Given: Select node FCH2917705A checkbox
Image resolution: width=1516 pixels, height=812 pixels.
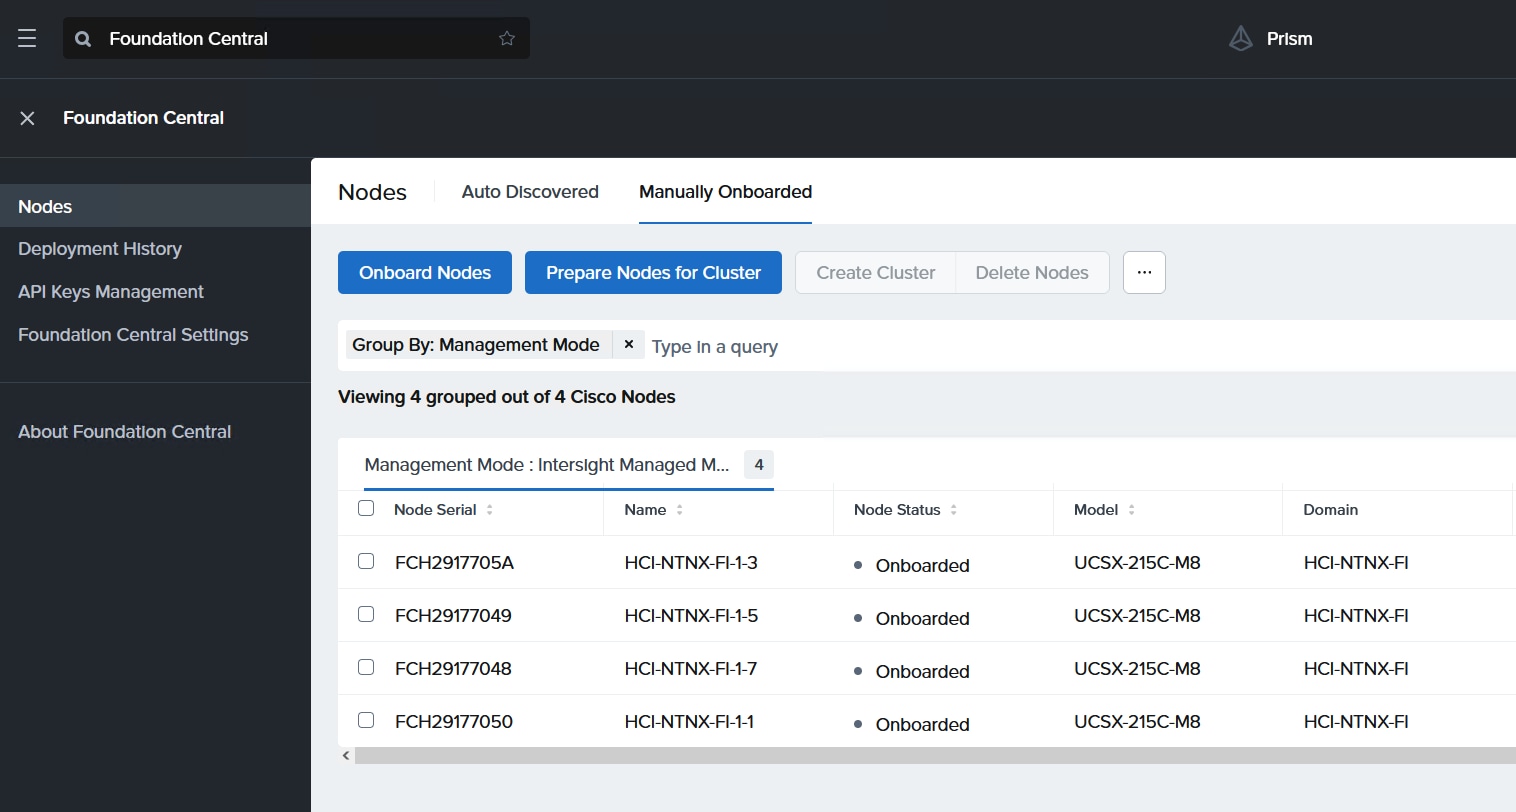Looking at the screenshot, I should [366, 561].
